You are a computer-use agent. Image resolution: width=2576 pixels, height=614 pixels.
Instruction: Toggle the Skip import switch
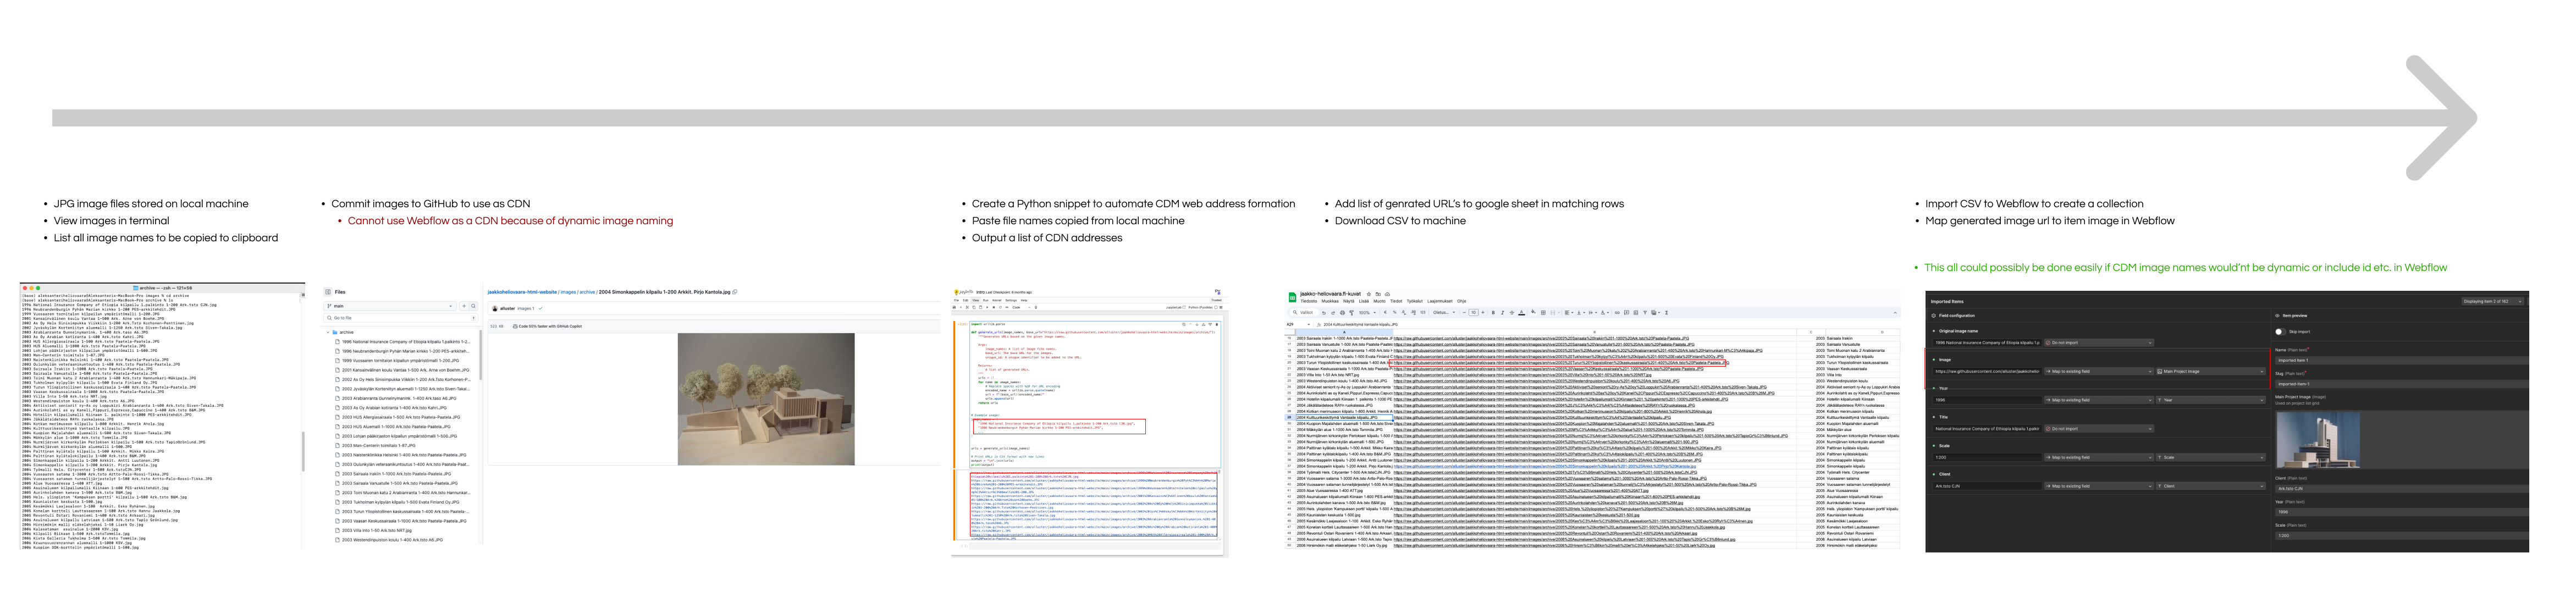[x=2280, y=332]
